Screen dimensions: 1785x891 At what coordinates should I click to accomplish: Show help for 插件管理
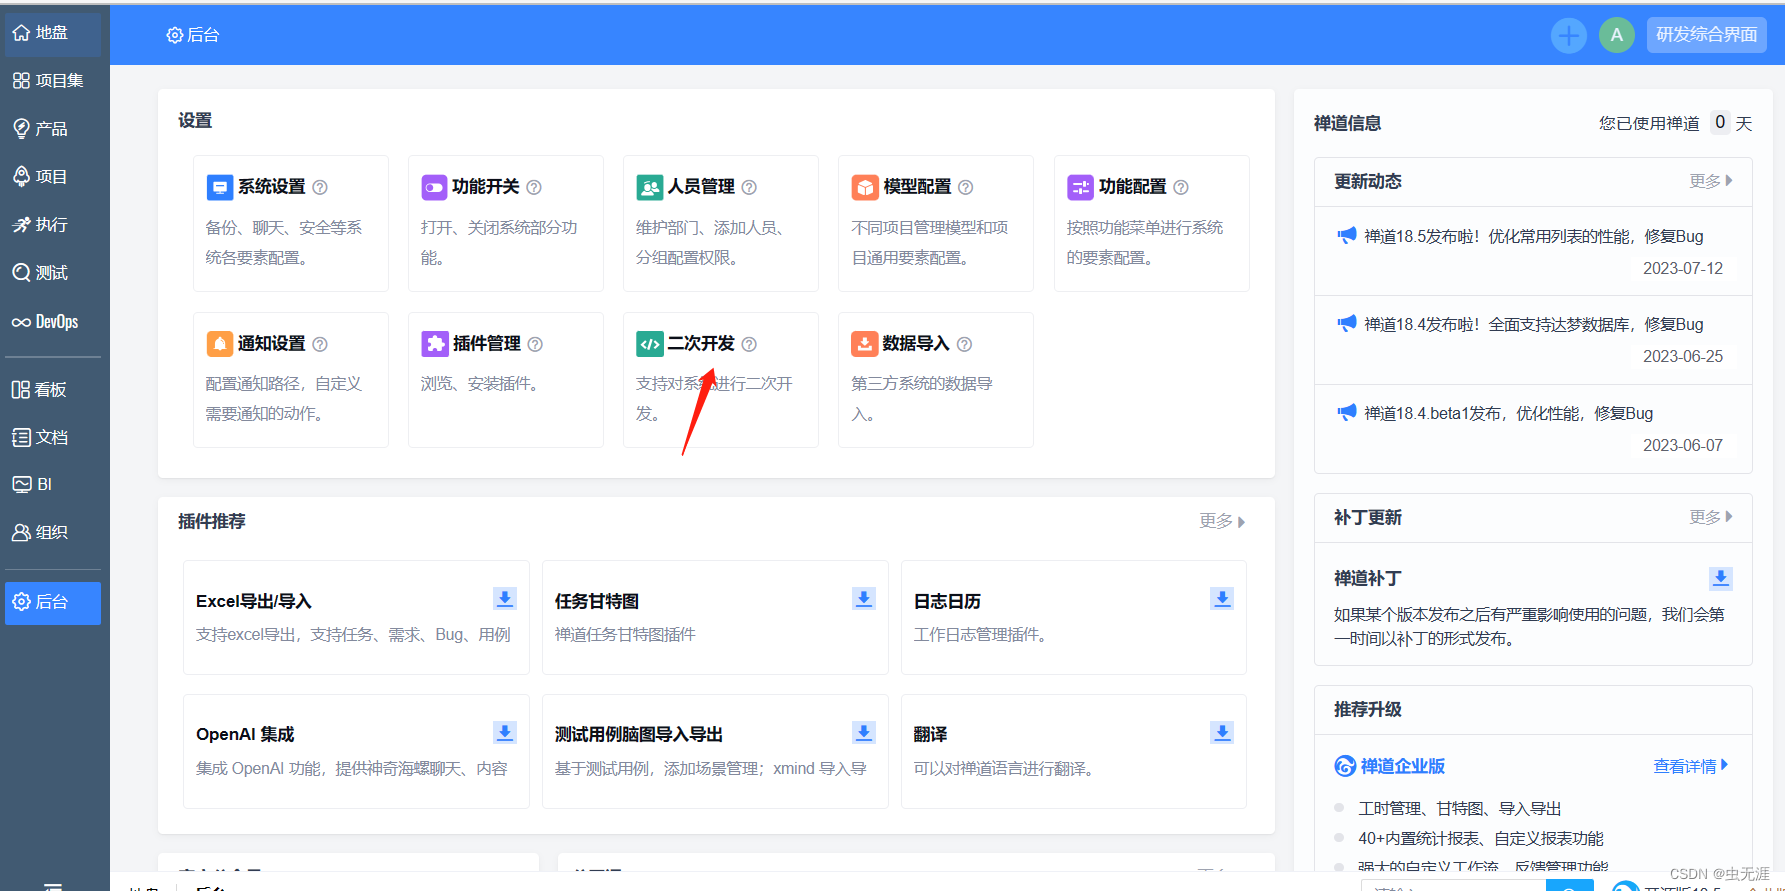point(535,344)
